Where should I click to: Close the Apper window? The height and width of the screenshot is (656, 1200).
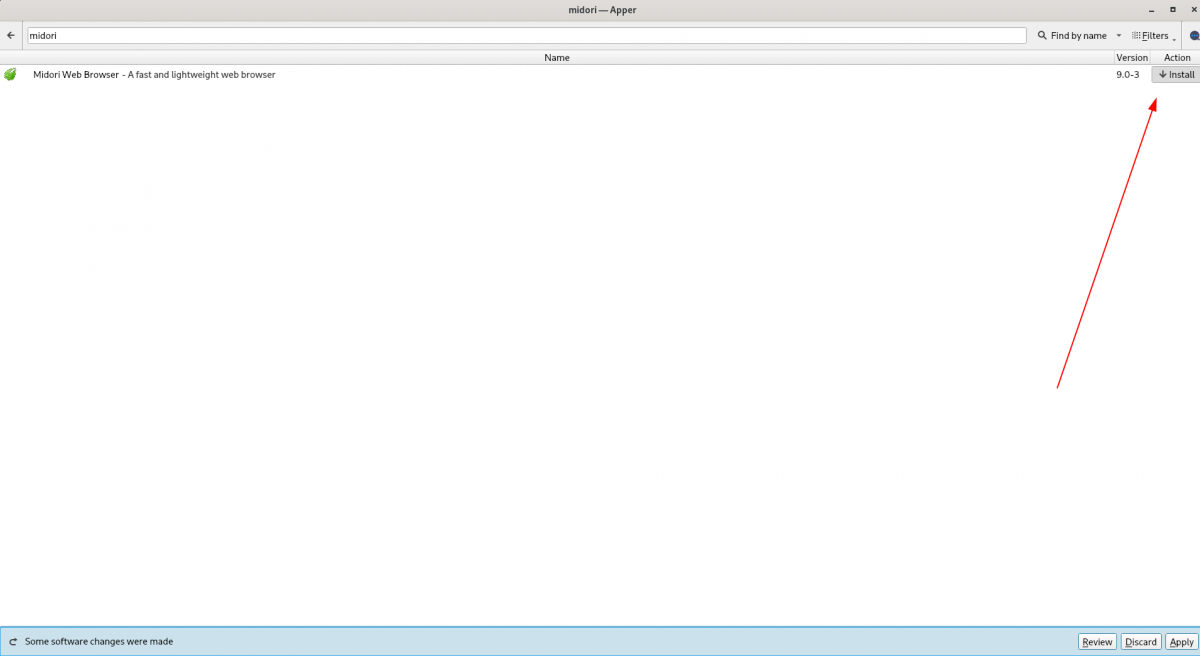(1193, 9)
